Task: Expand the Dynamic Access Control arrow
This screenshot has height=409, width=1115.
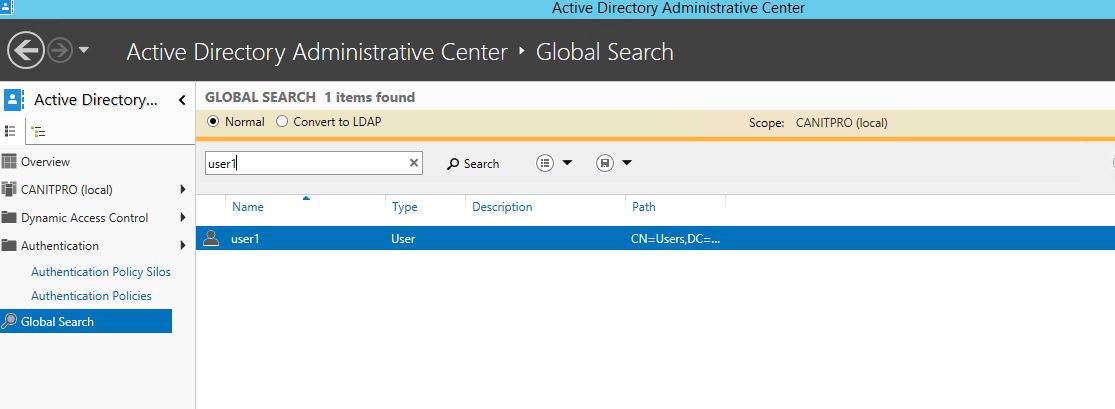Action: pyautogui.click(x=183, y=217)
